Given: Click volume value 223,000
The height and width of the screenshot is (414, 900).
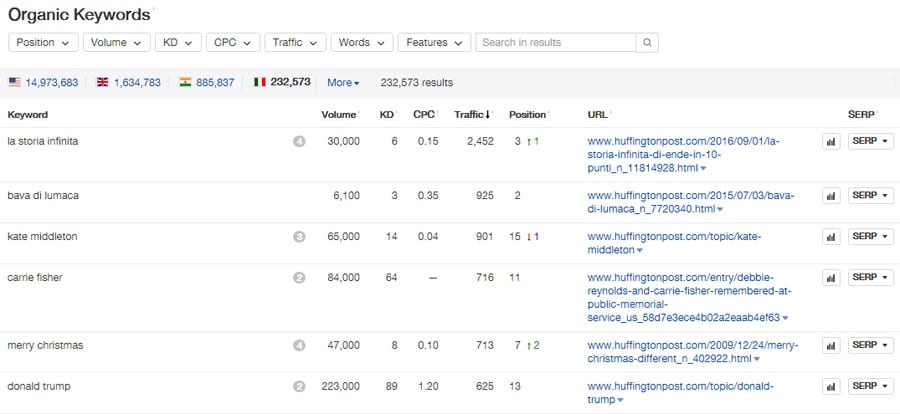Looking at the screenshot, I should click(340, 386).
